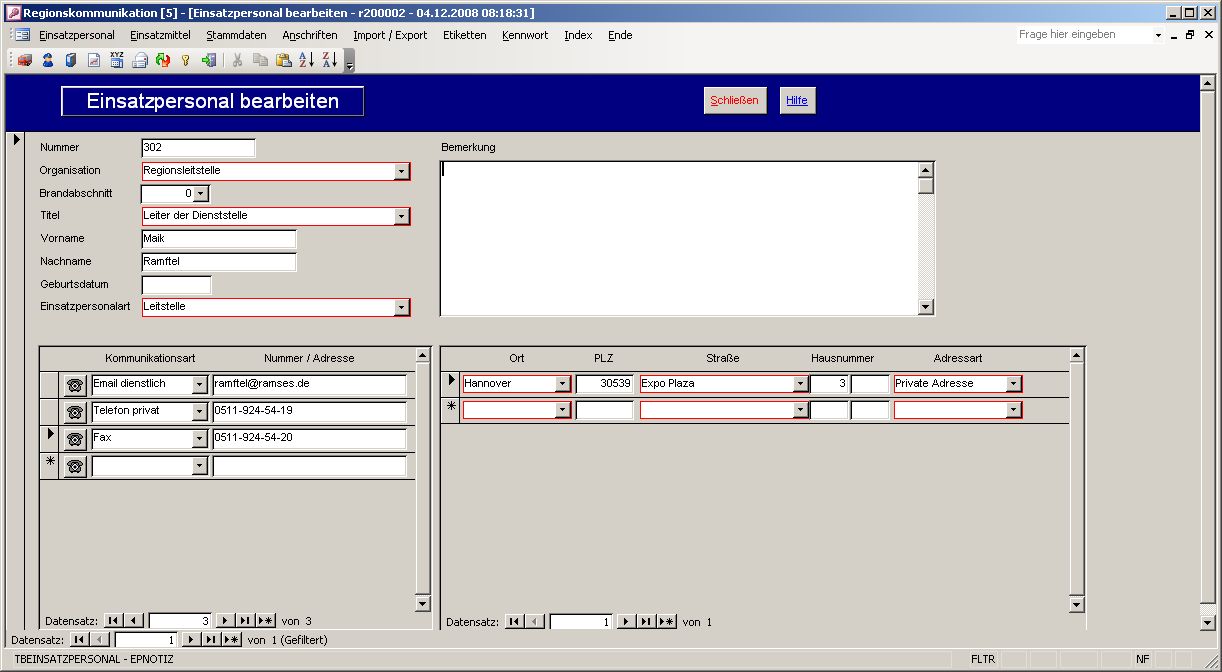Click the printer icon in toolbar
This screenshot has width=1222, height=672.
pos(140,60)
